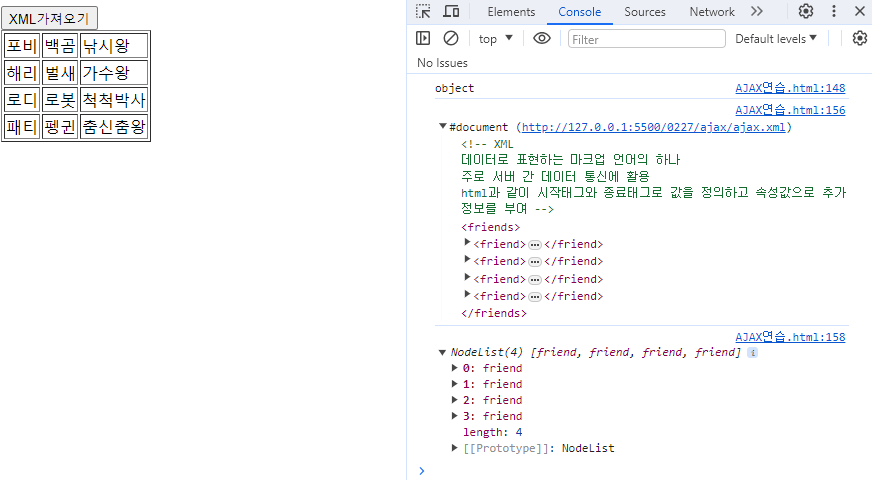Expand NodeList item 2: friend
This screenshot has height=480, width=872.
click(x=454, y=400)
